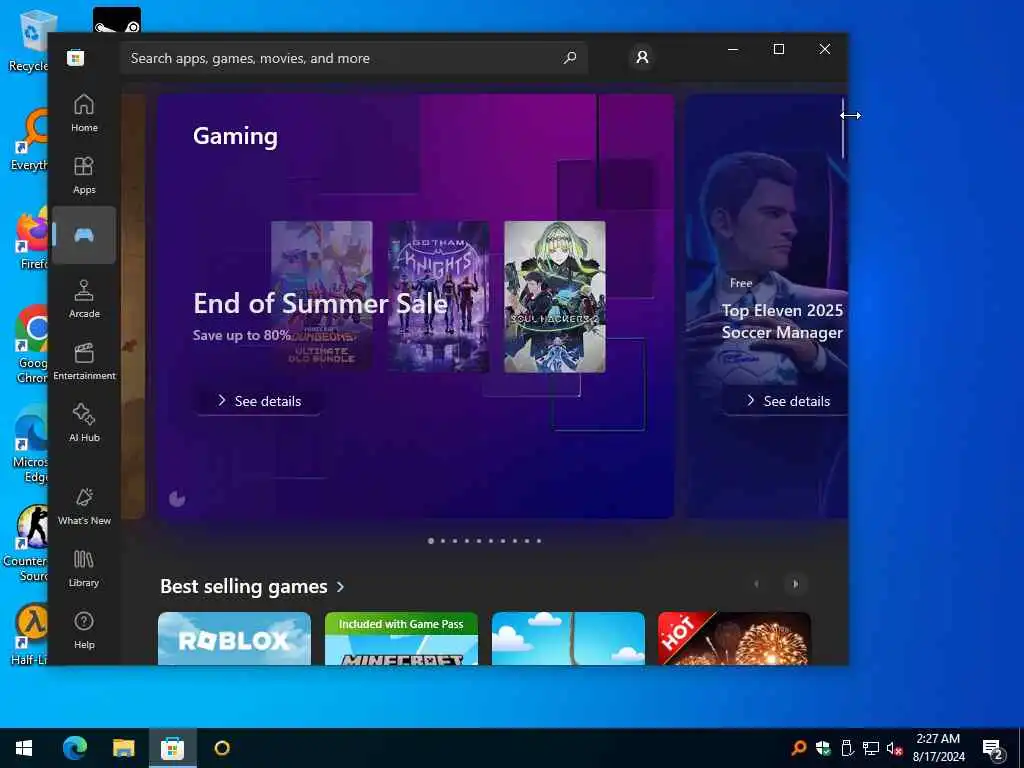
Task: Open the Help section
Action: coord(84,631)
